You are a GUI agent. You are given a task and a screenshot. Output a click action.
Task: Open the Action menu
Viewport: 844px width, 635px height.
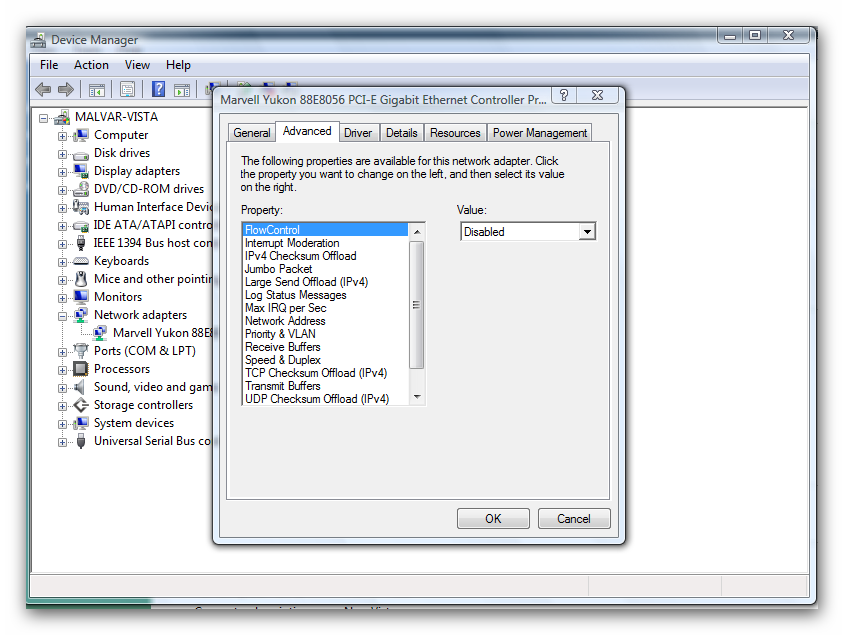point(91,64)
